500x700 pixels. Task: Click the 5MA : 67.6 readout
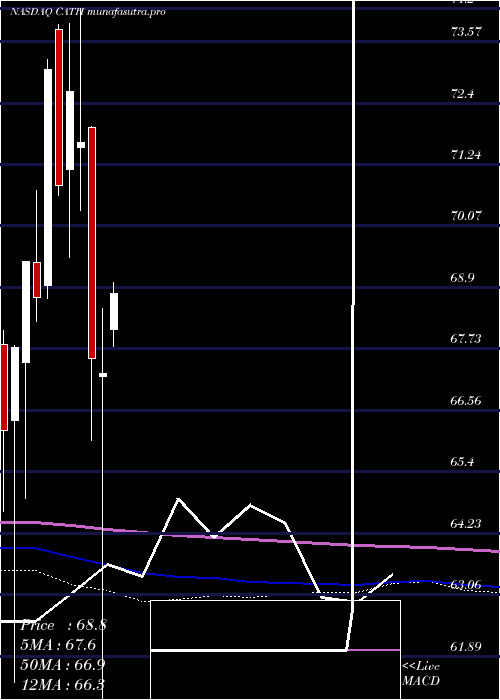(58, 645)
